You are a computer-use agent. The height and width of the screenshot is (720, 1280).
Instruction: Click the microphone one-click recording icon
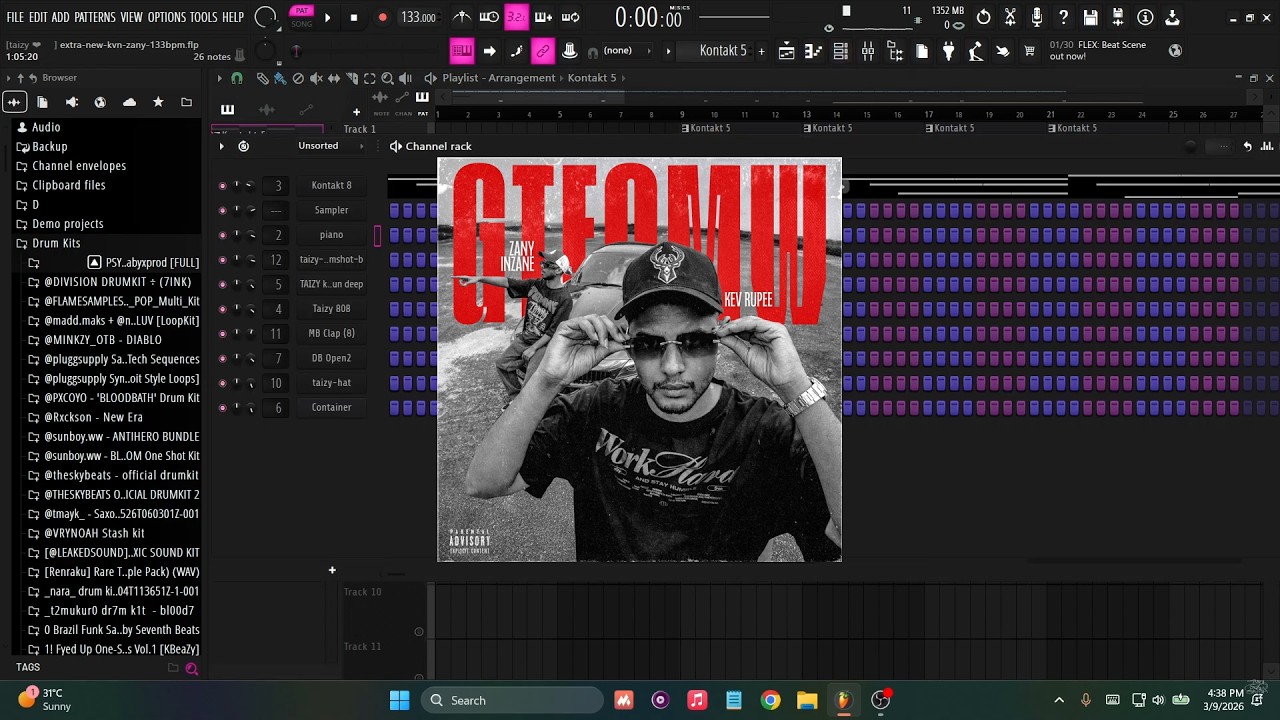coord(1037,17)
